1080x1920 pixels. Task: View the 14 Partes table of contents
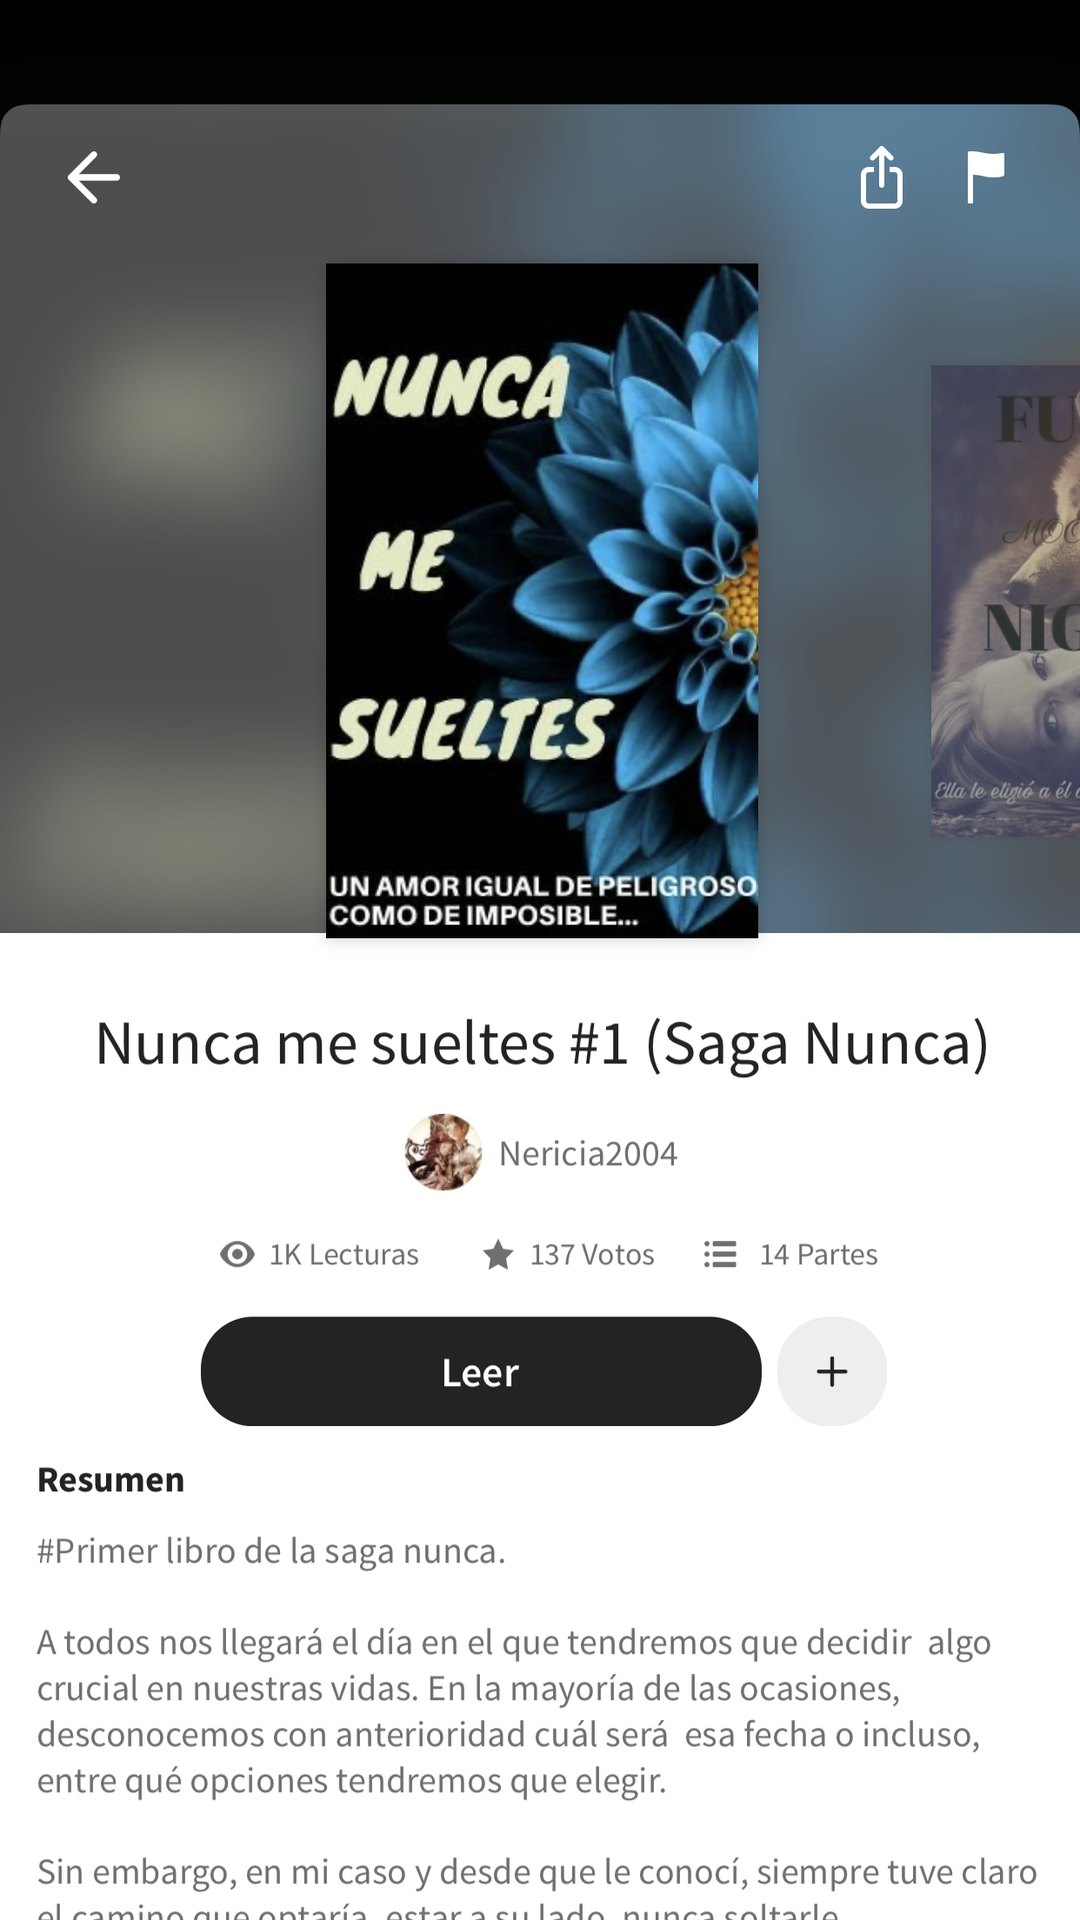click(x=819, y=1254)
